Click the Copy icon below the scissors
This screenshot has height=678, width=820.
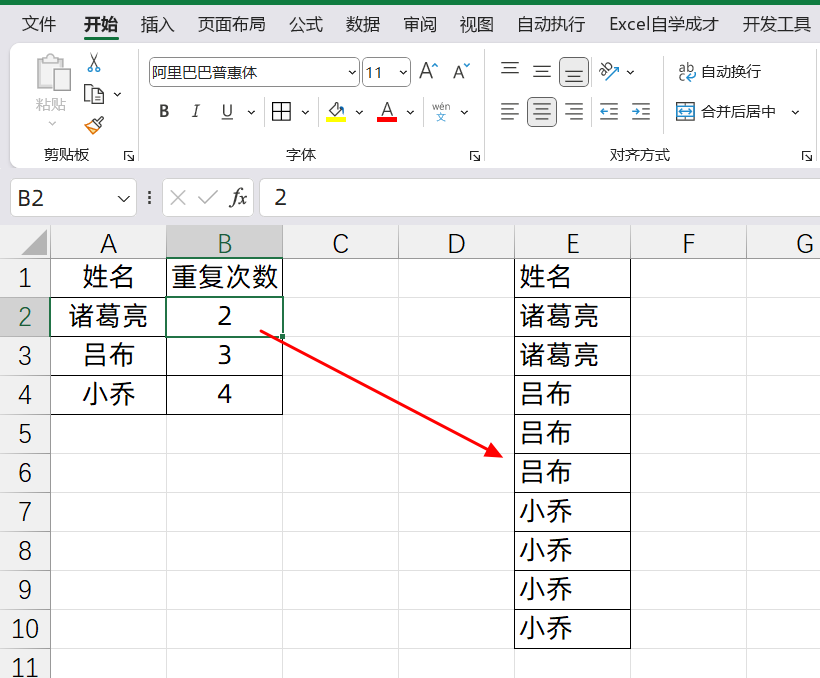point(96,93)
